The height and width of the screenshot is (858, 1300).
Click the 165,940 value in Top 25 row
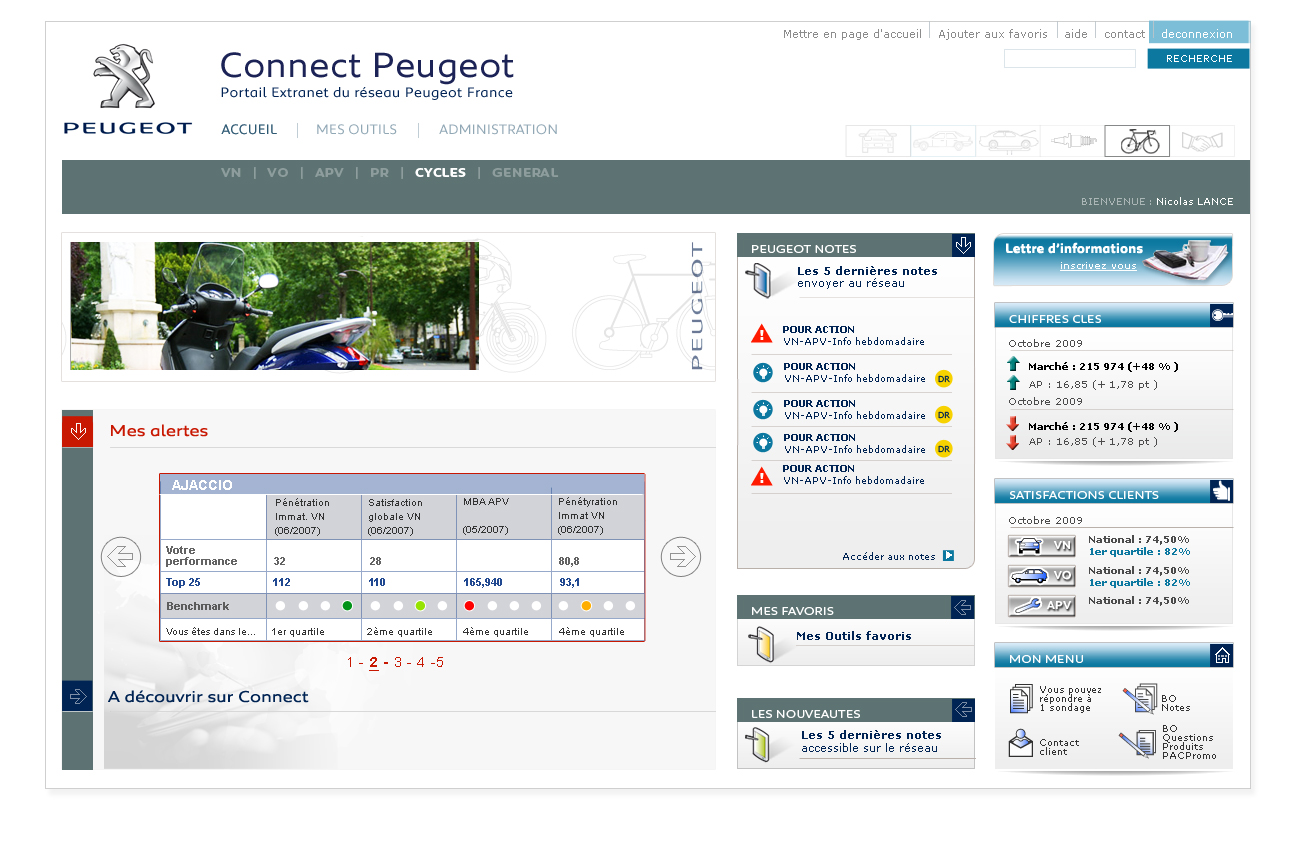pos(482,582)
